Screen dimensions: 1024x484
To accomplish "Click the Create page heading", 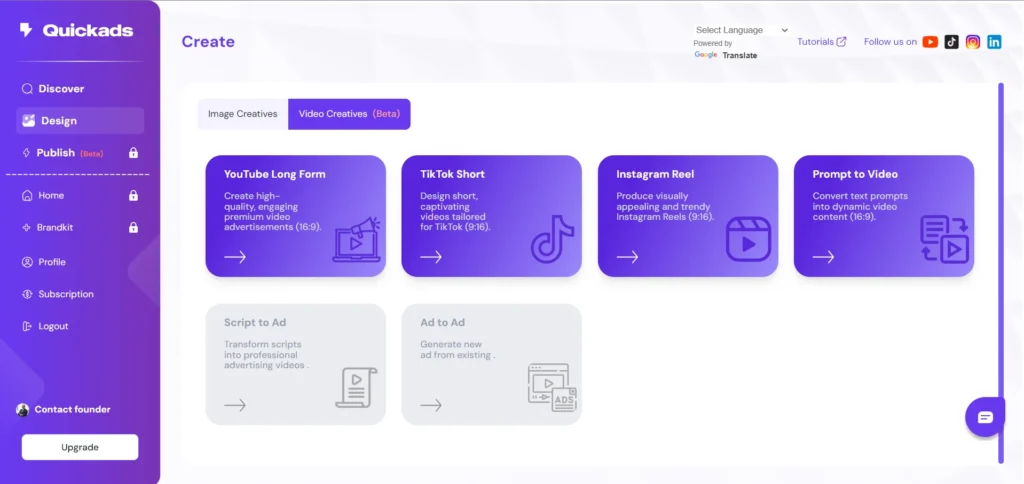I will coord(208,42).
